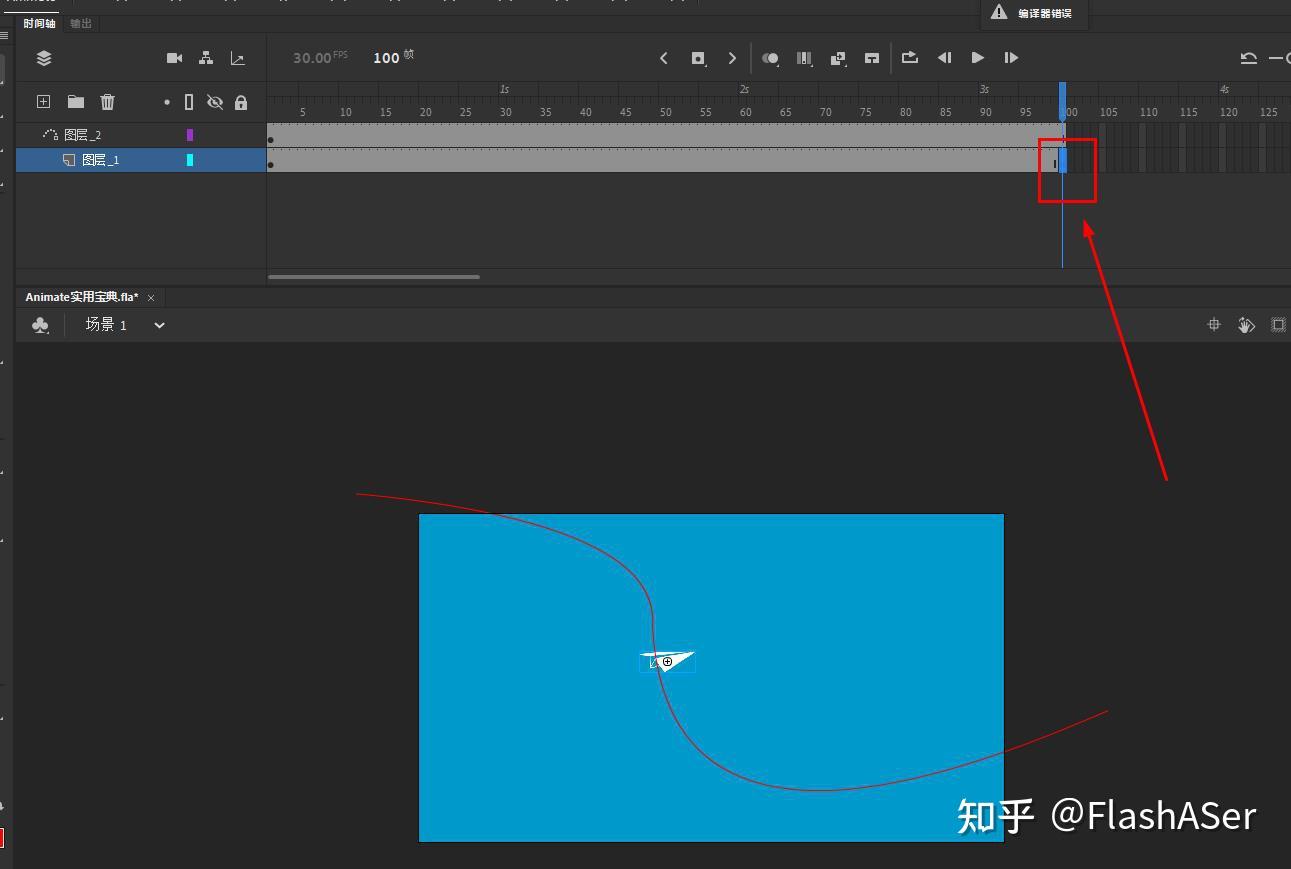Toggle onion skin button
Image resolution: width=1291 pixels, height=869 pixels.
point(770,58)
